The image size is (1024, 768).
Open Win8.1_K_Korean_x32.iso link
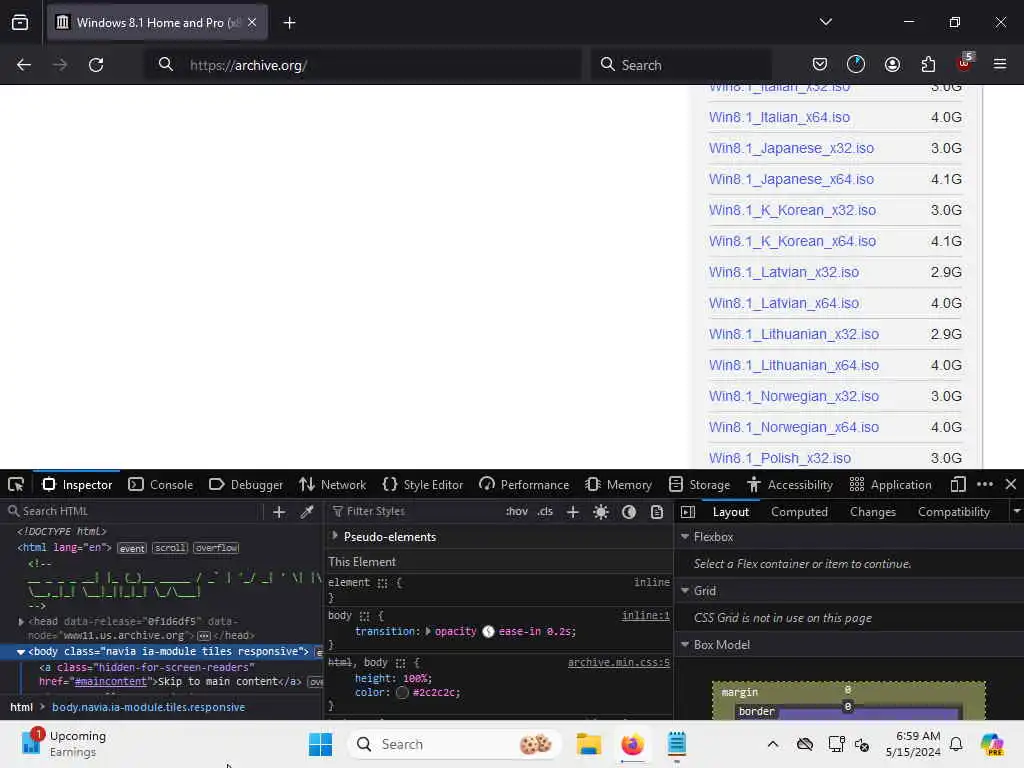click(x=792, y=210)
